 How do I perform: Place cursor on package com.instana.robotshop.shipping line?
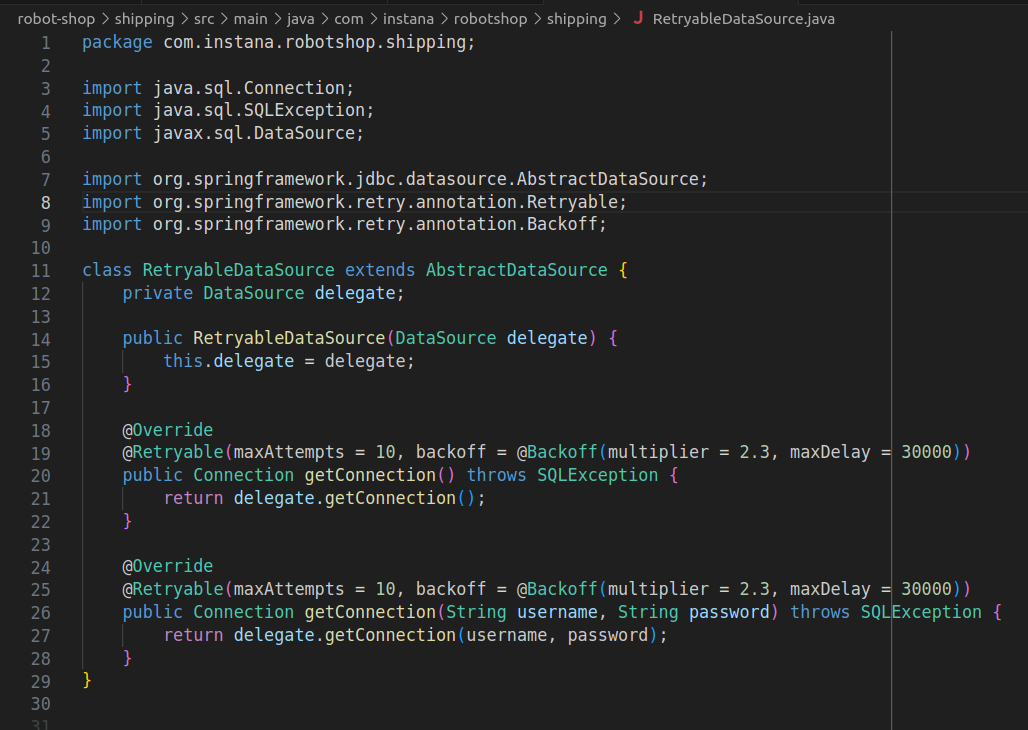[278, 42]
